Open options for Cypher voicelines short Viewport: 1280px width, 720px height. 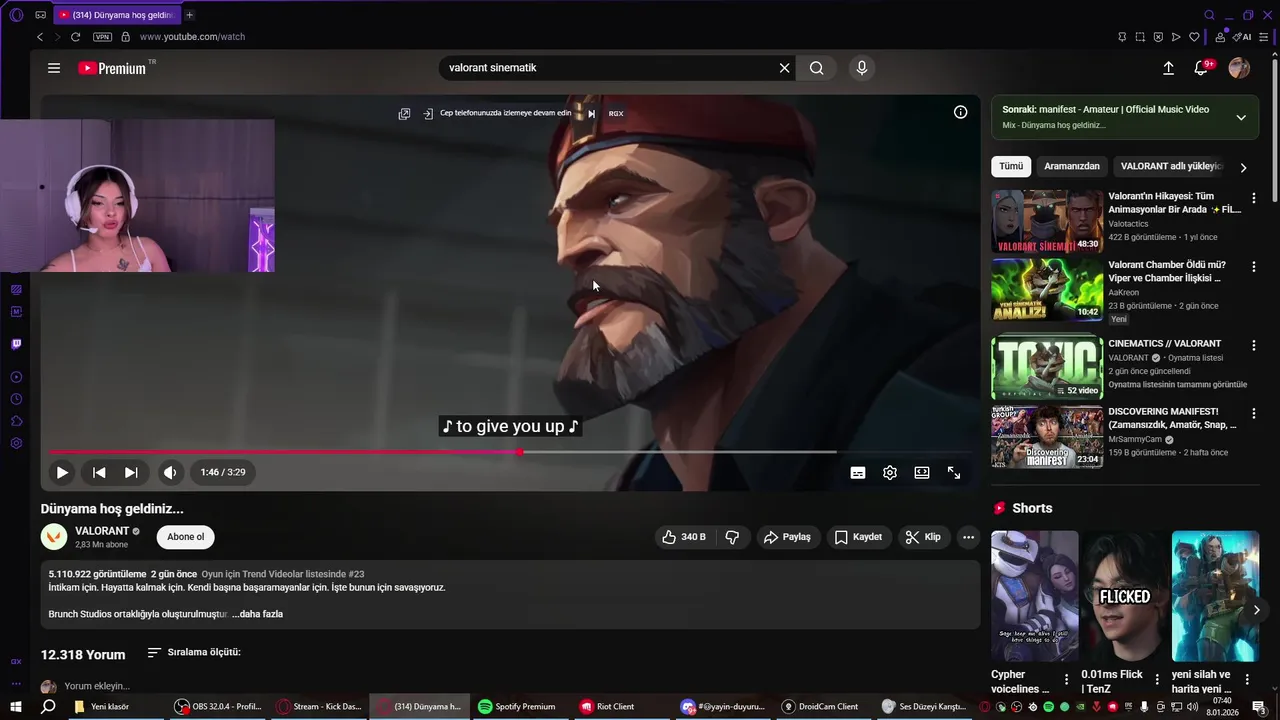[1066, 679]
